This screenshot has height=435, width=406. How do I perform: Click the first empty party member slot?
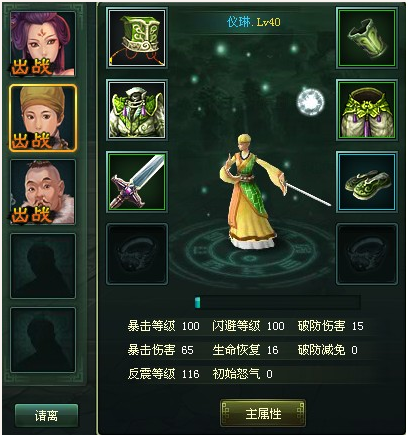pyautogui.click(x=43, y=266)
